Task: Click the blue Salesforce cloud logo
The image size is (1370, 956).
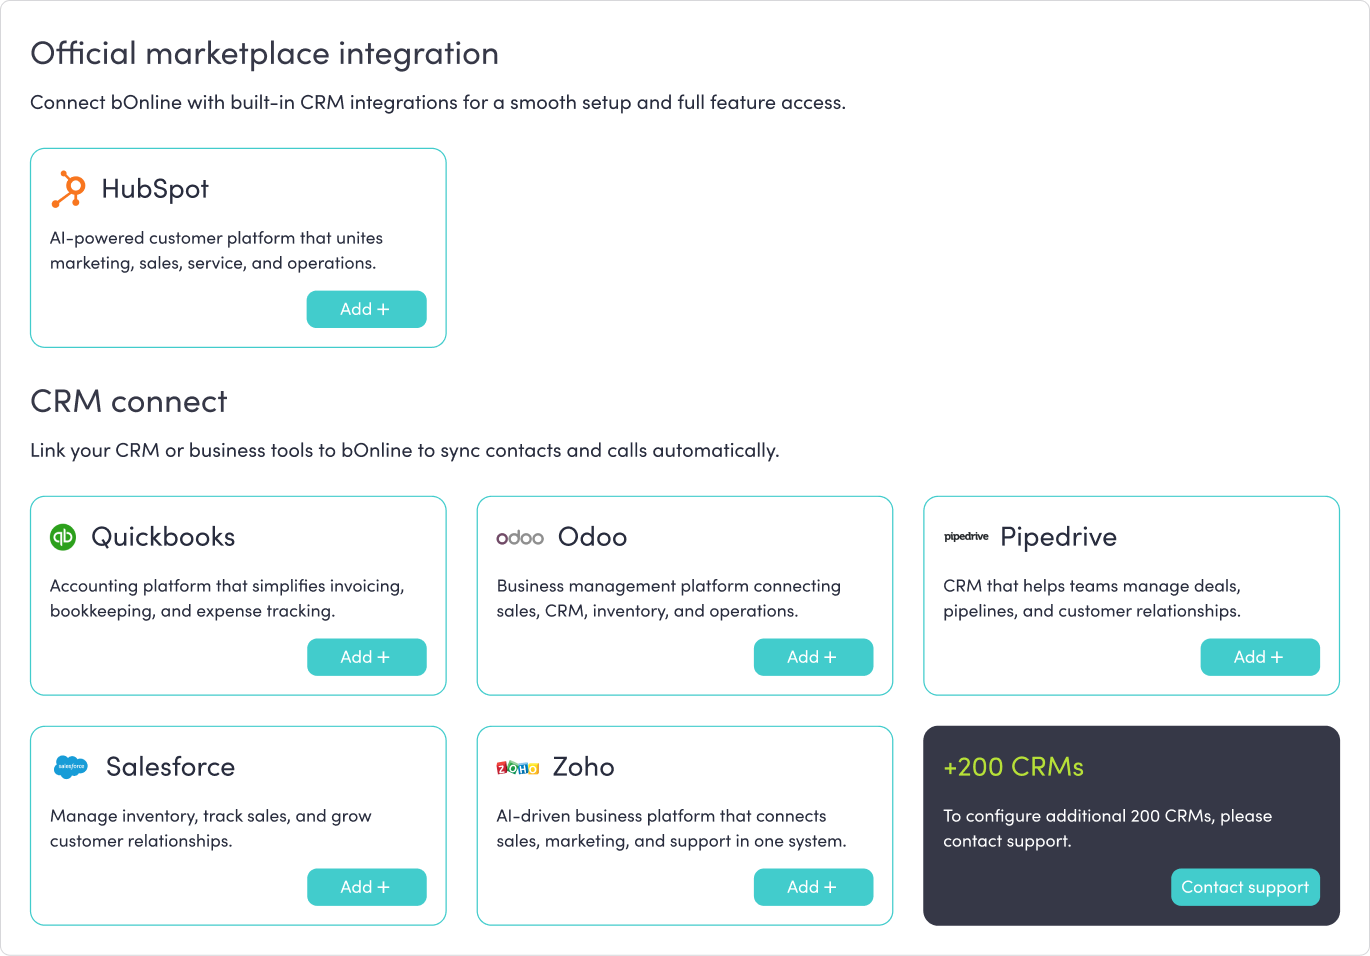Action: tap(71, 767)
